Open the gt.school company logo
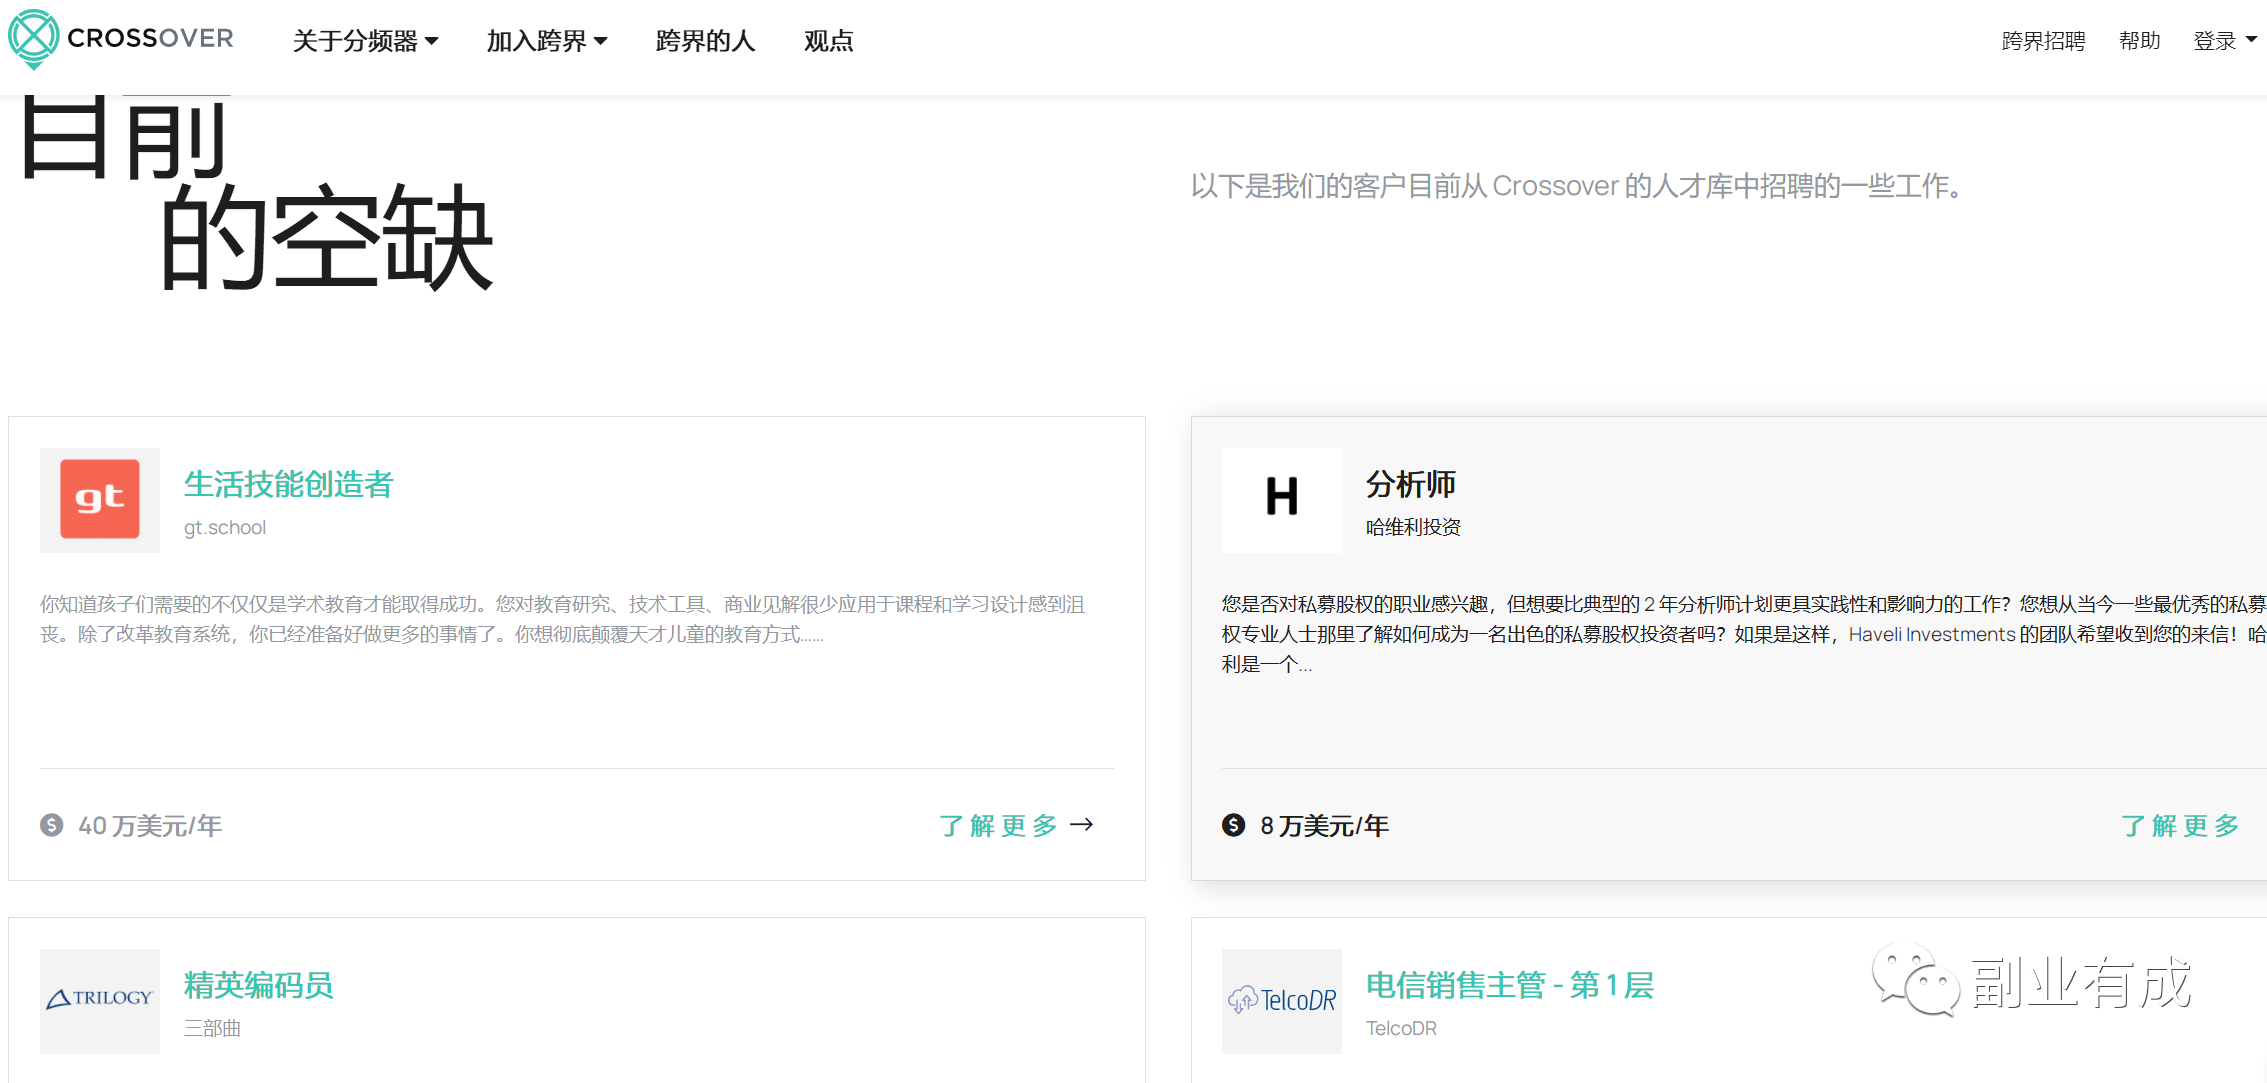Viewport: 2267px width, 1083px height. (x=100, y=500)
